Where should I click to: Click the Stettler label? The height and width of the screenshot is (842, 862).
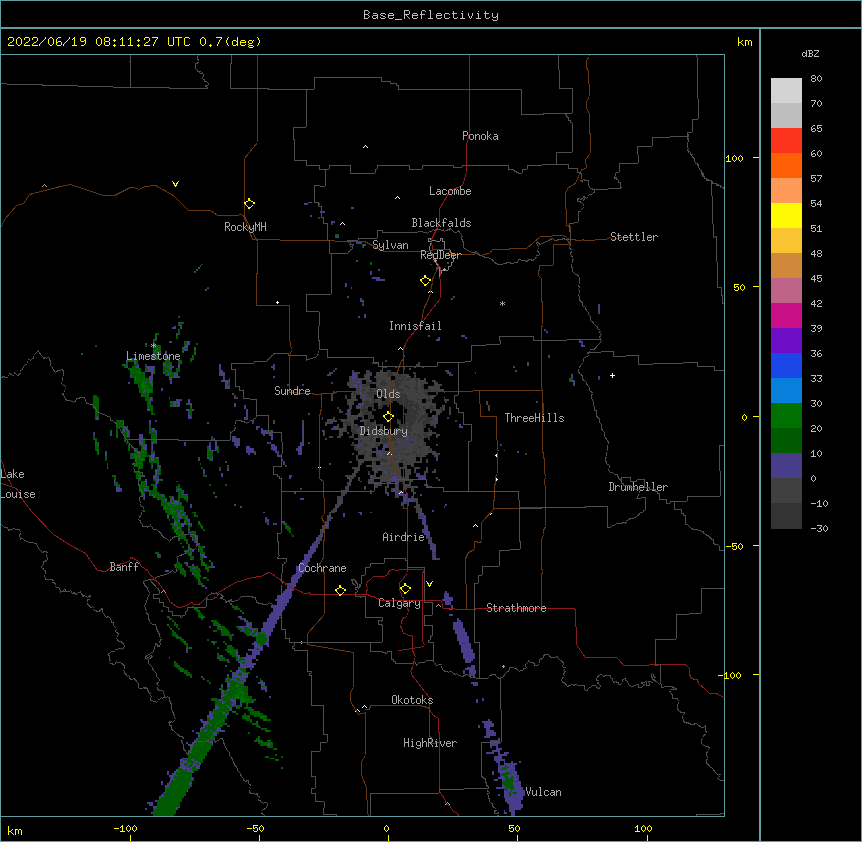[634, 237]
